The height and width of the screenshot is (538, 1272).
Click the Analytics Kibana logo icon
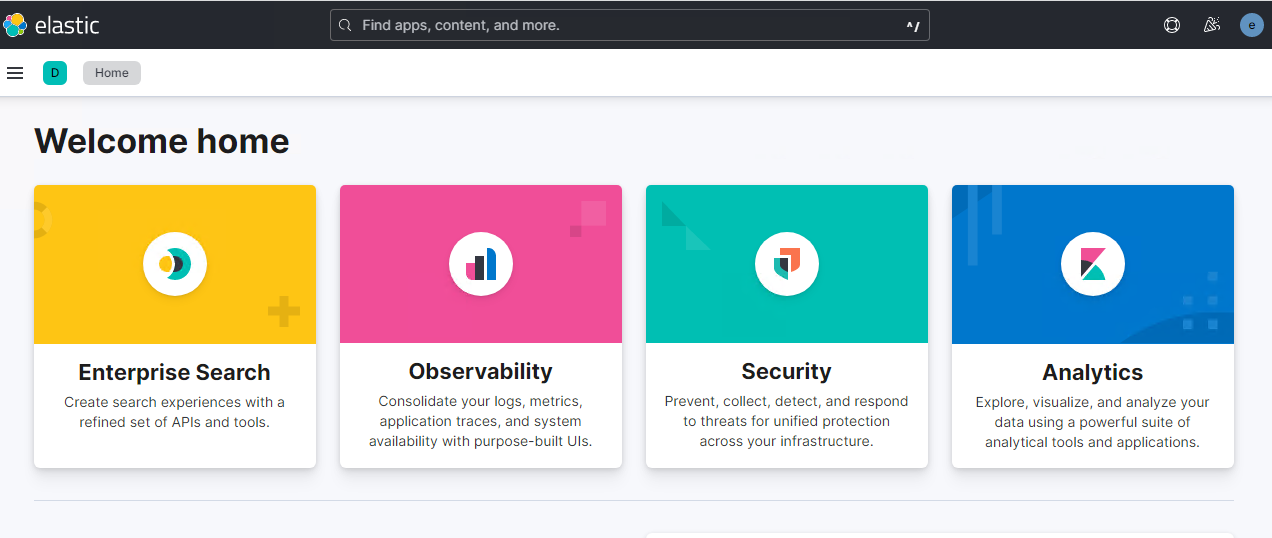[1093, 264]
